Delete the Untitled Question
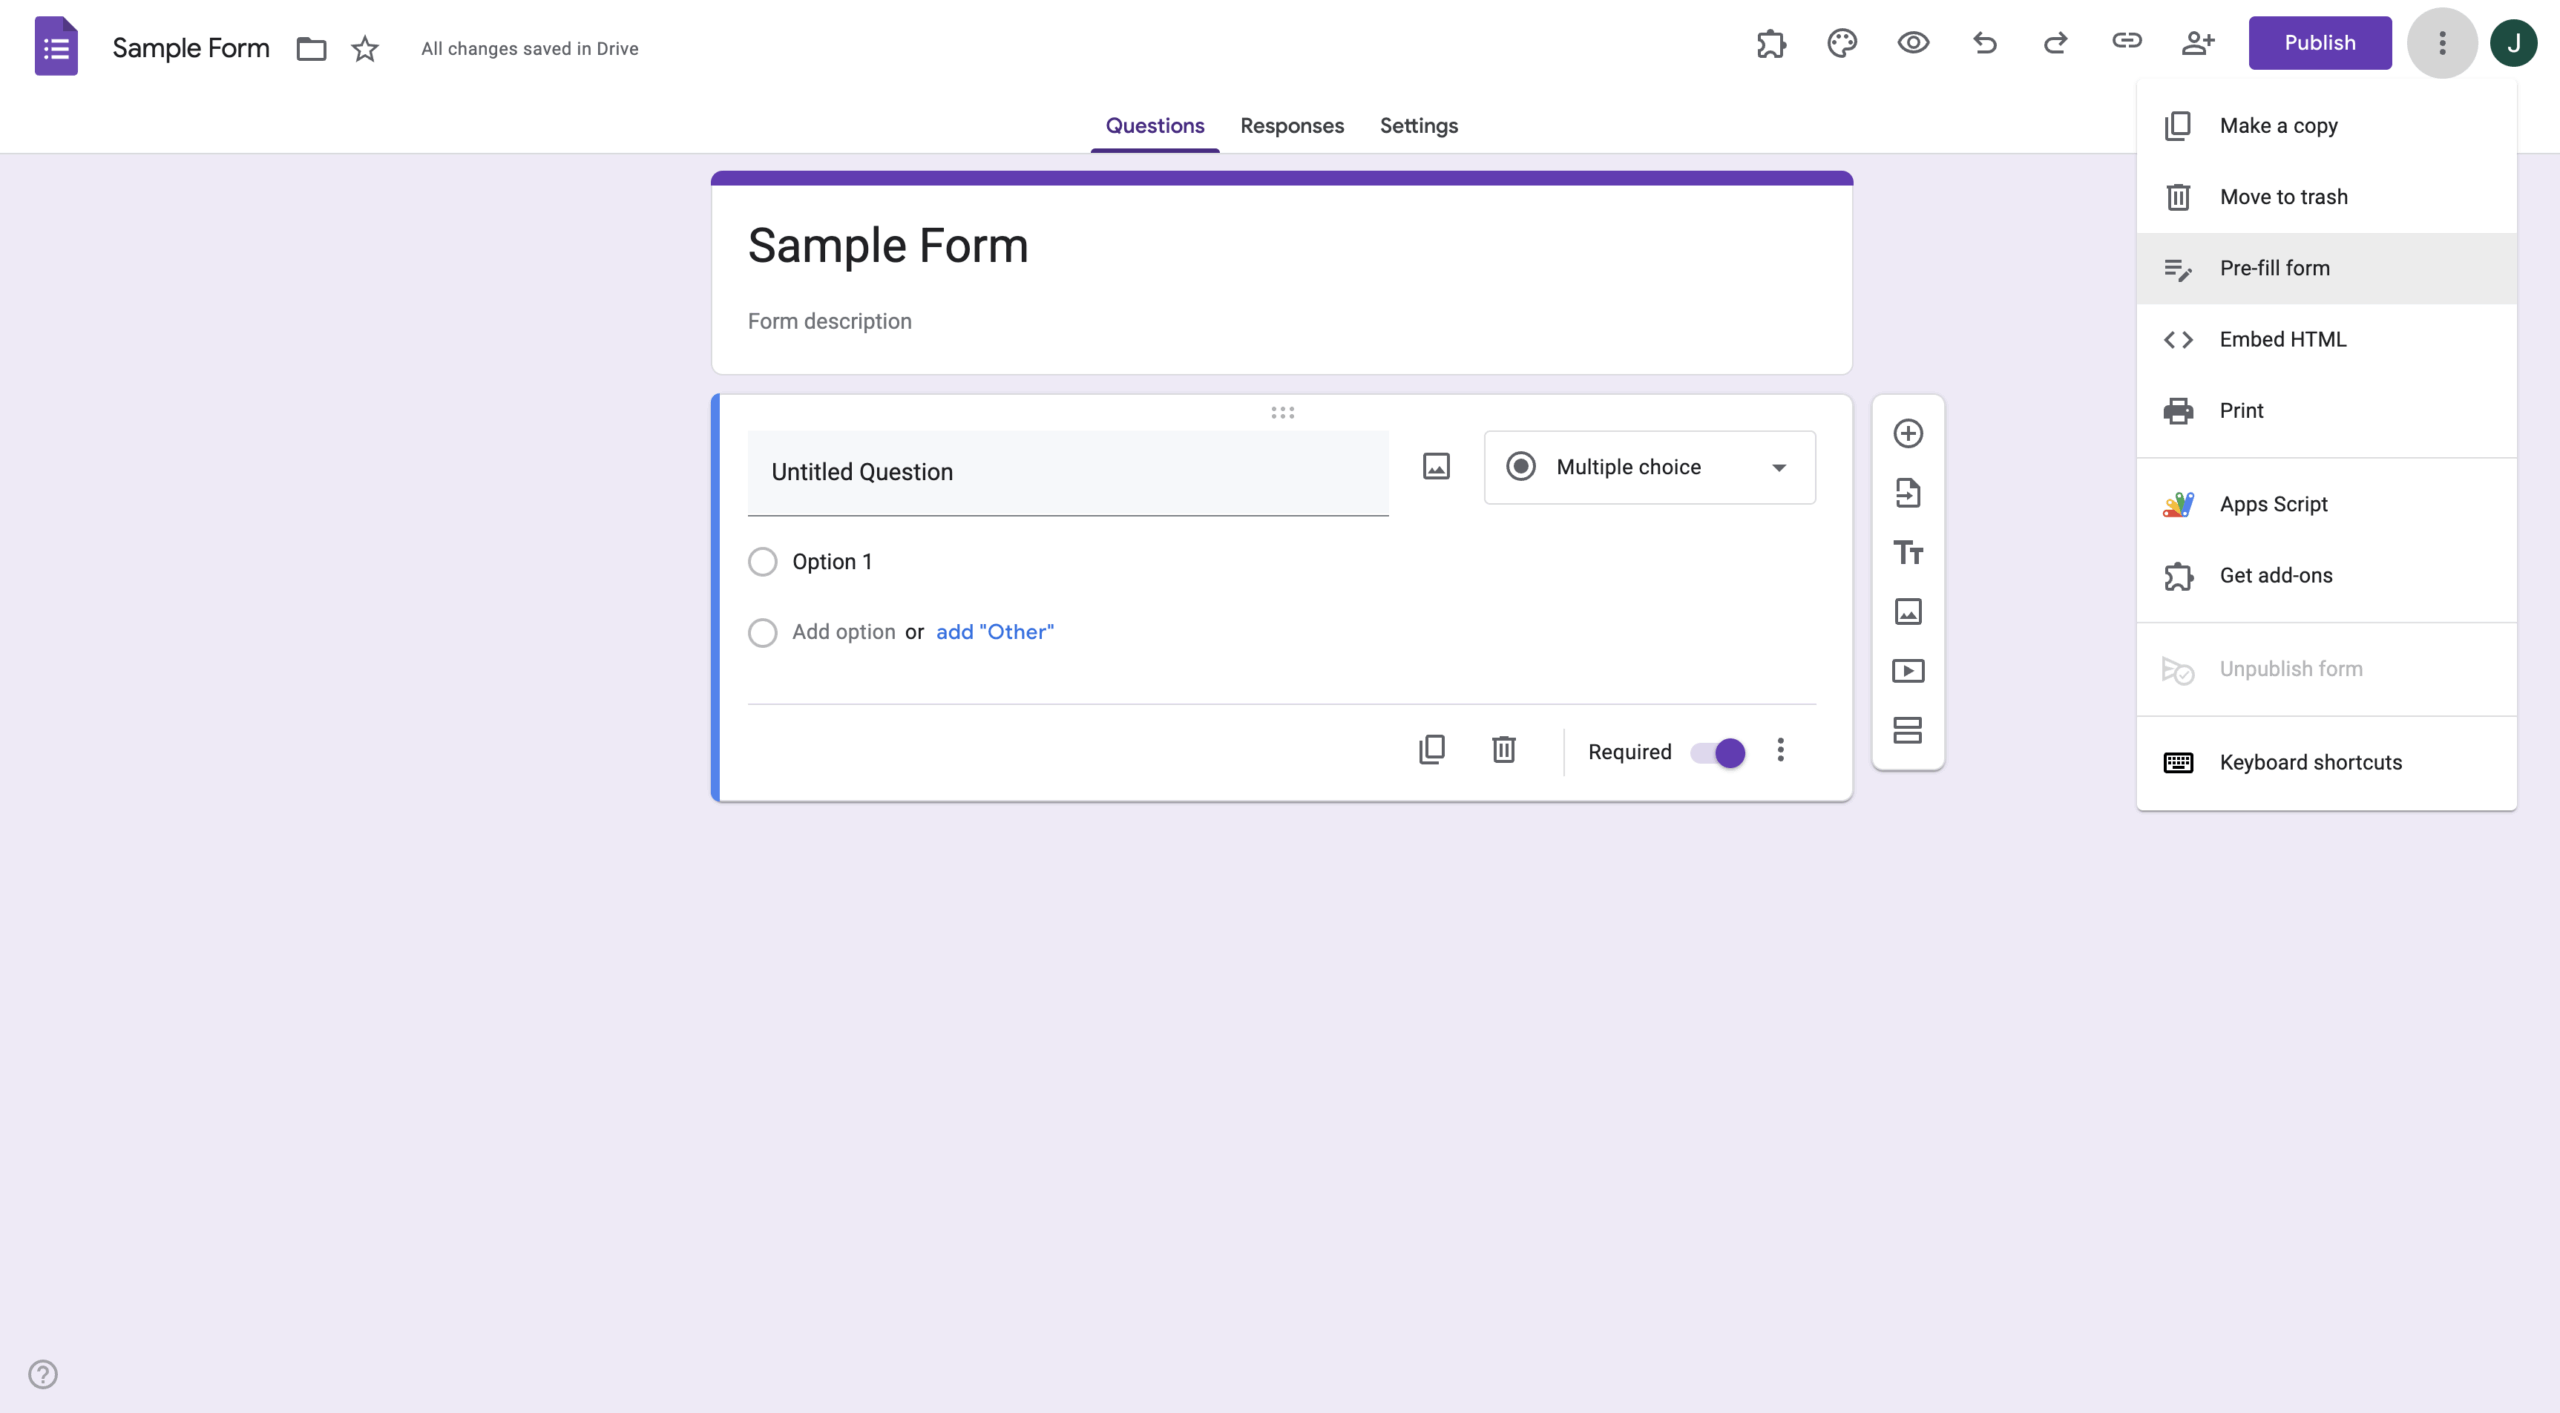Screen dimensions: 2560x1413 [1504, 749]
